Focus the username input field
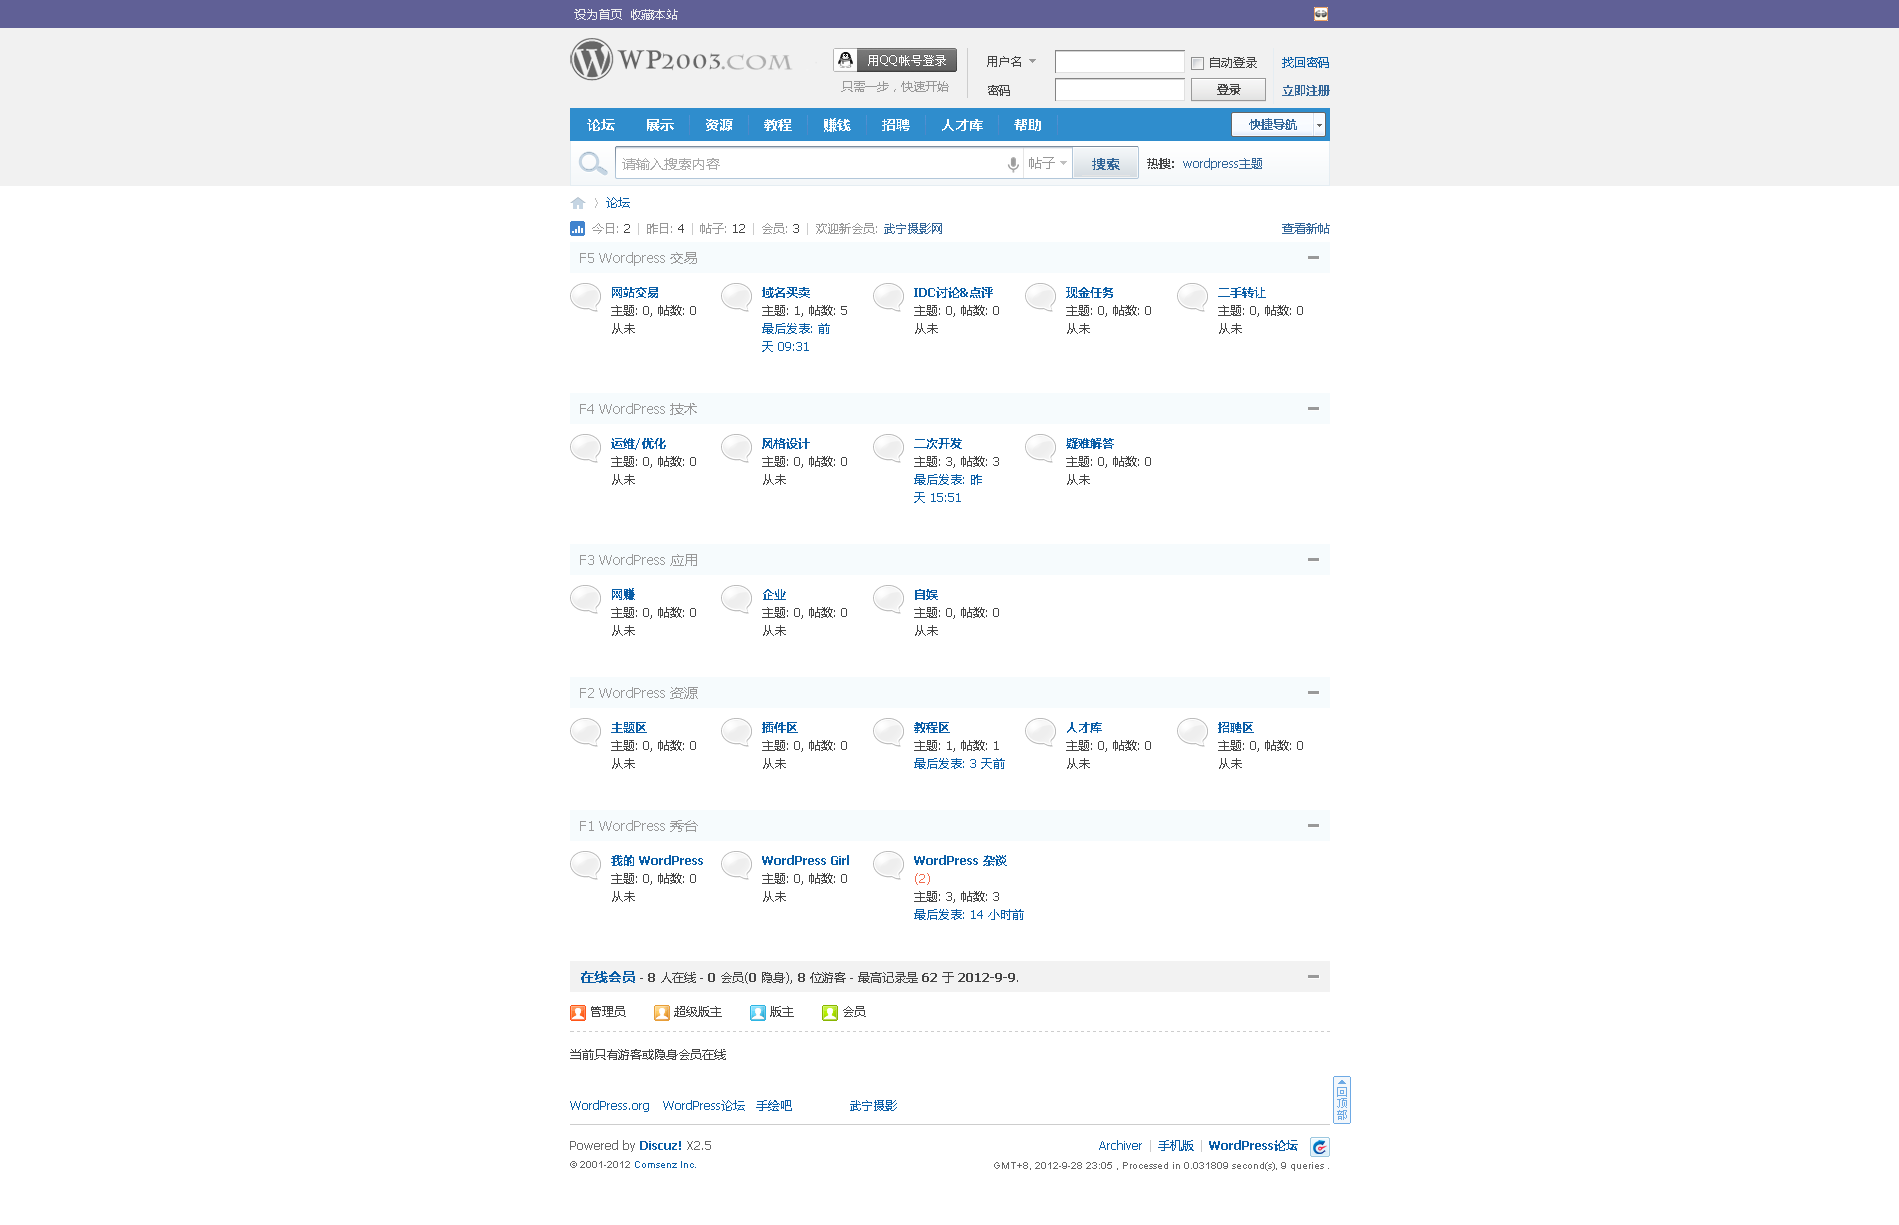Viewport: 1899px width, 1225px height. pos(1120,62)
